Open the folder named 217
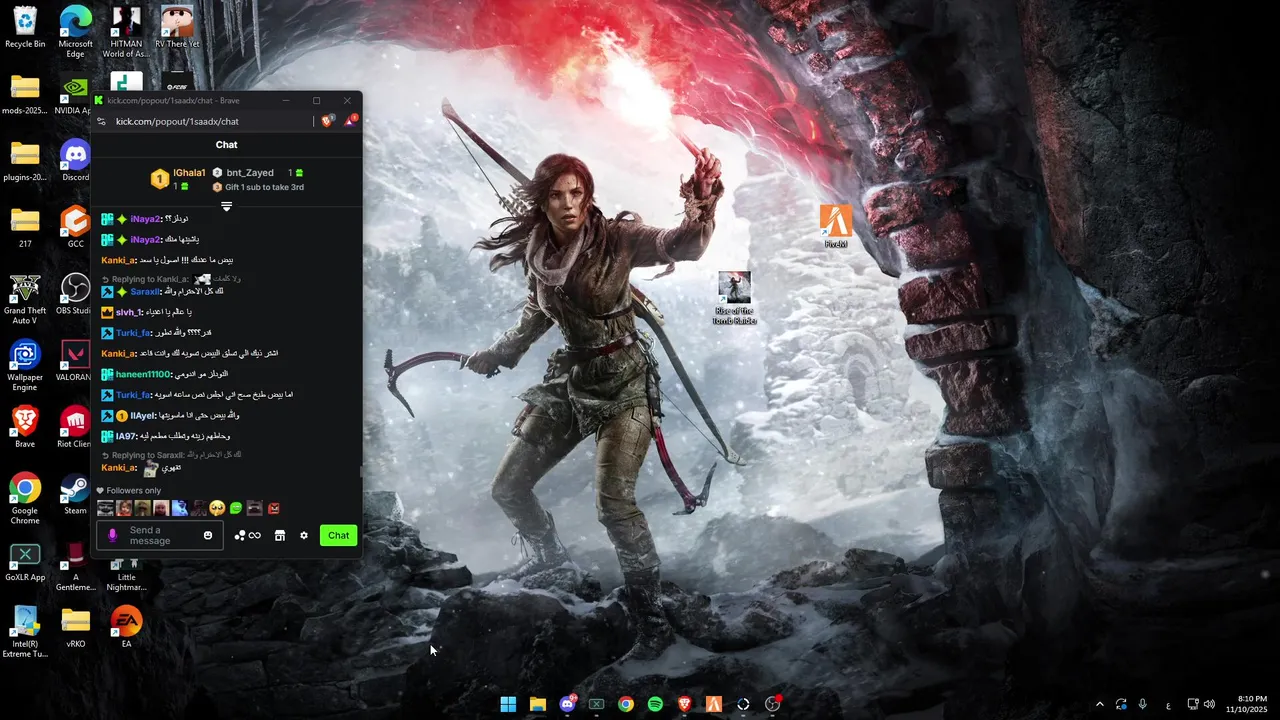This screenshot has width=1280, height=720. point(25,228)
